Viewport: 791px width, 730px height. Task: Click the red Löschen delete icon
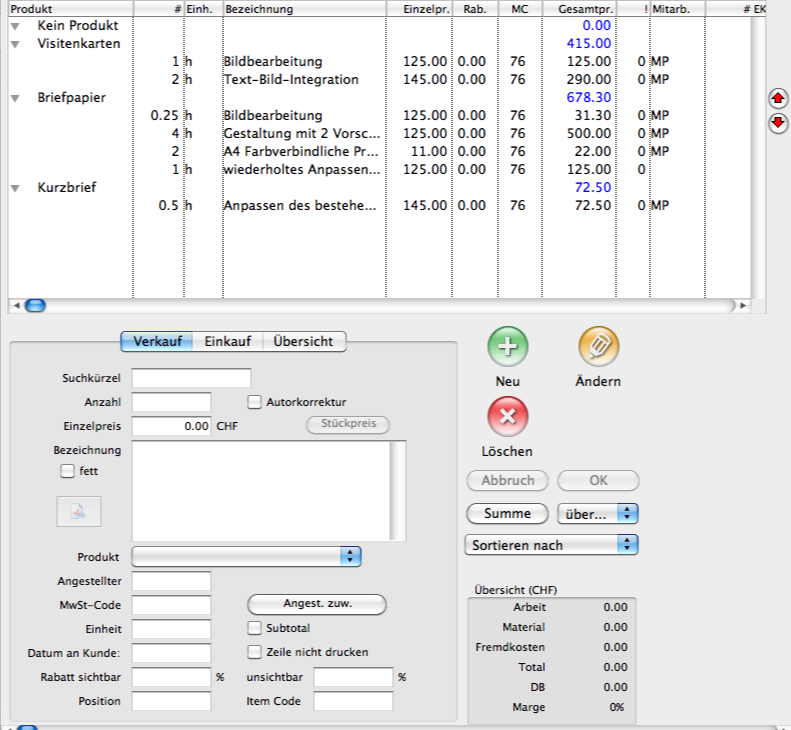(508, 417)
